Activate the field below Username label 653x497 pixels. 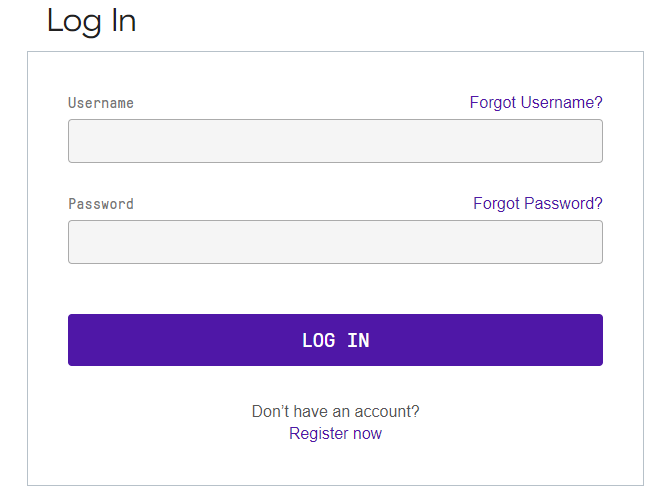point(335,141)
